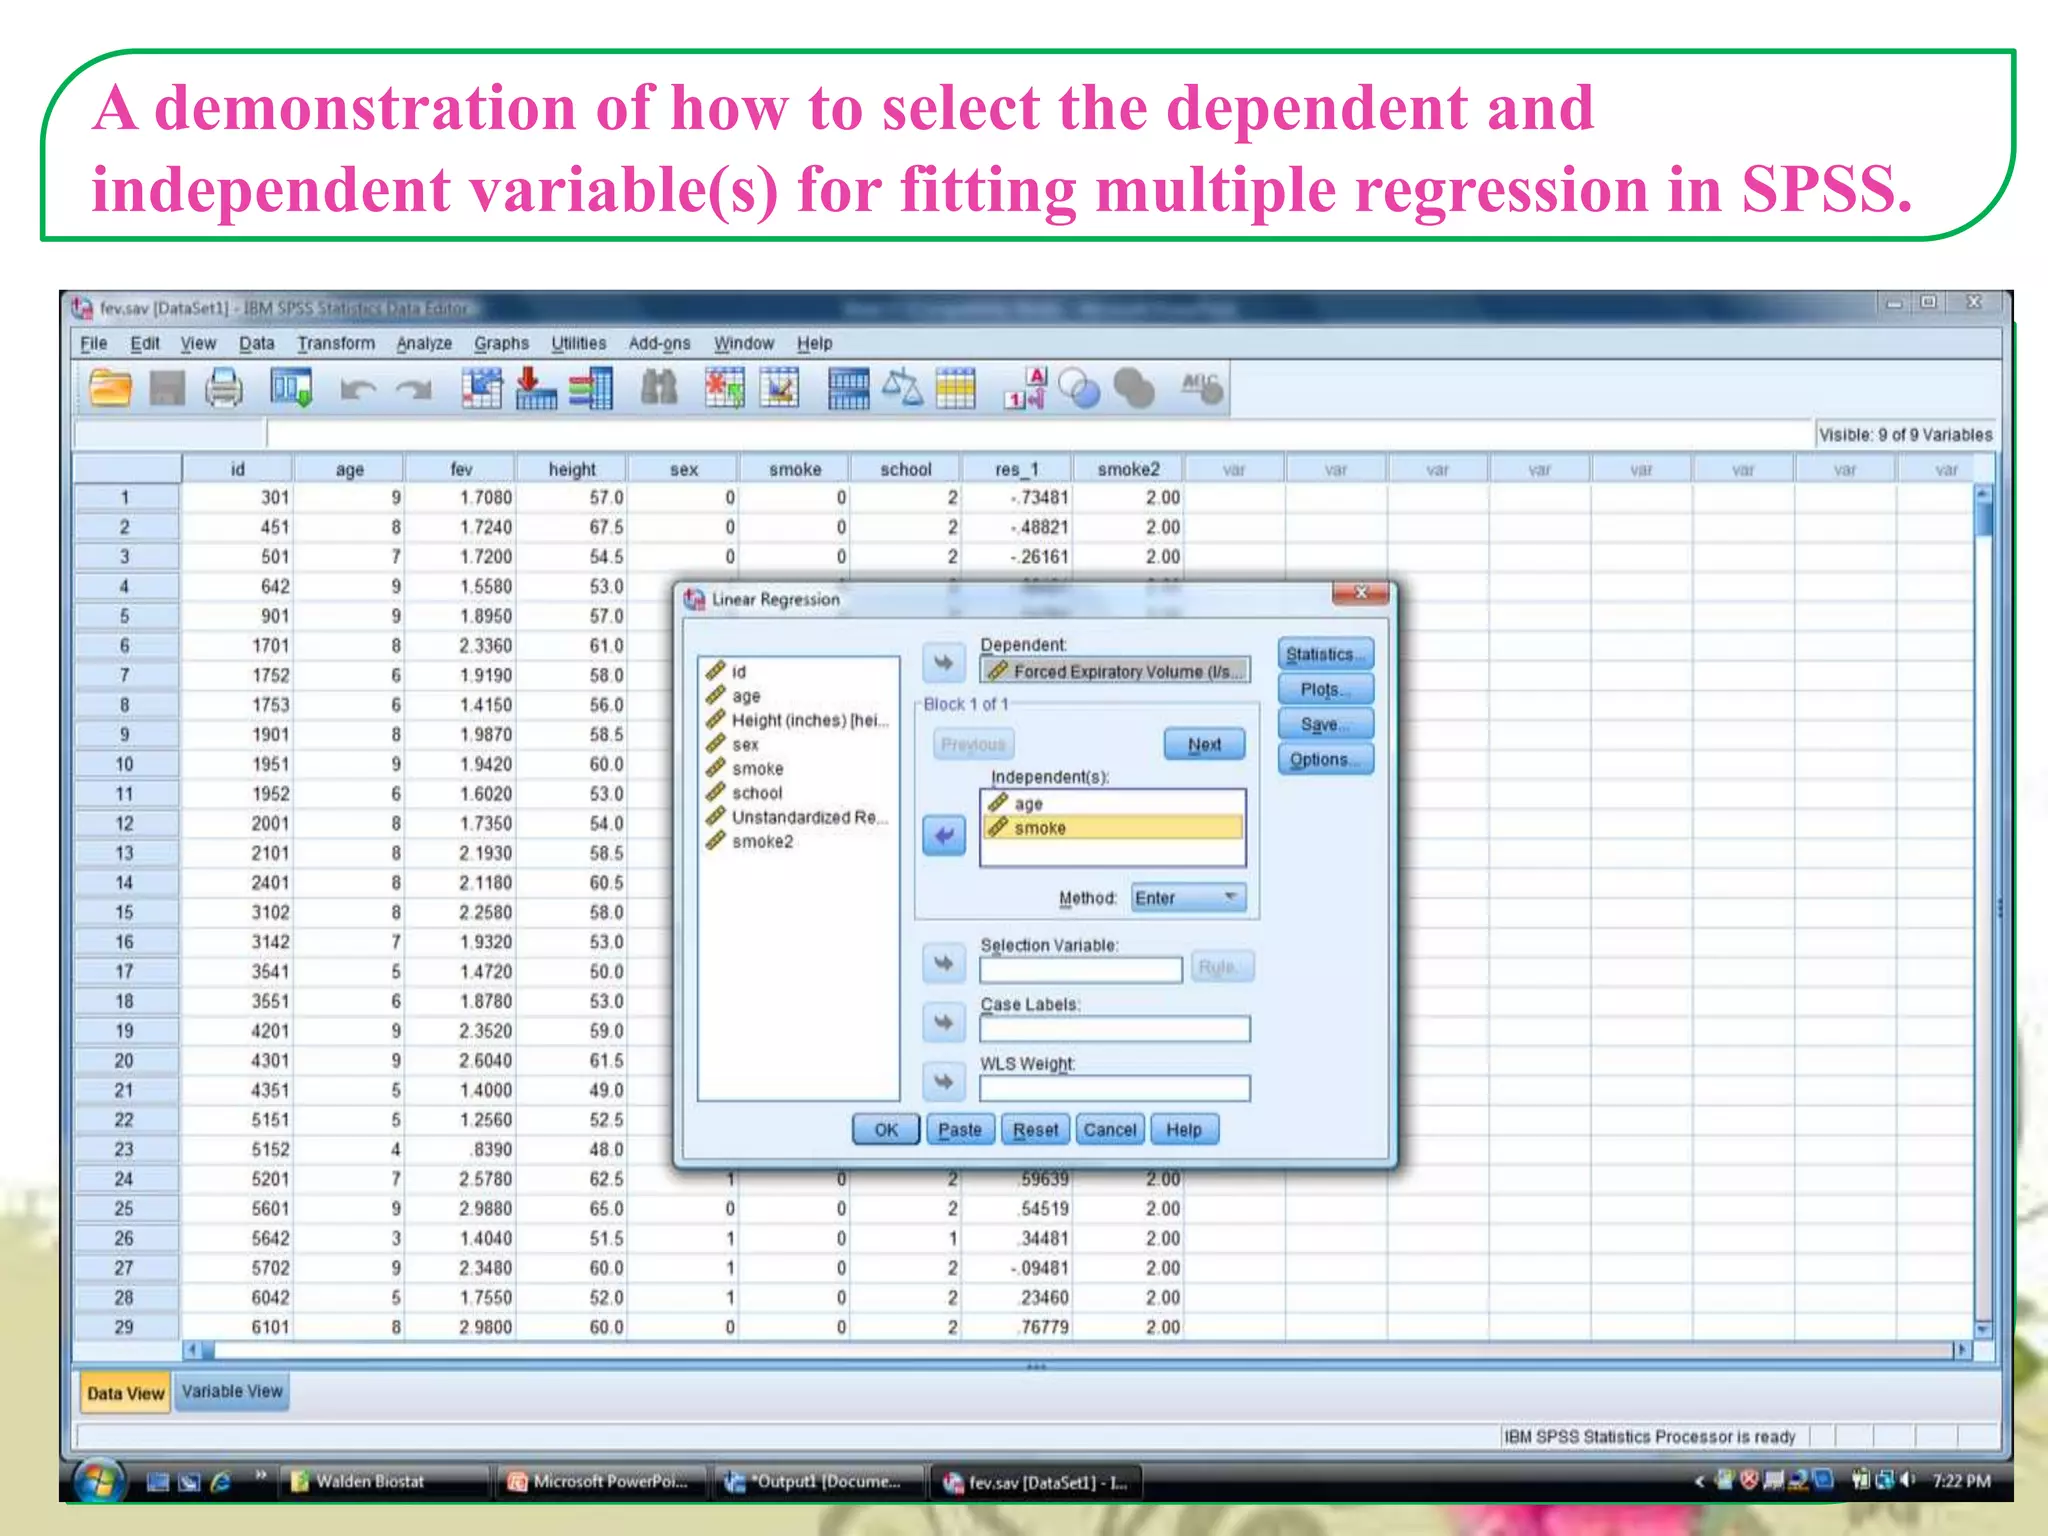Click the fev column header
2048x1536 pixels.
coord(461,469)
